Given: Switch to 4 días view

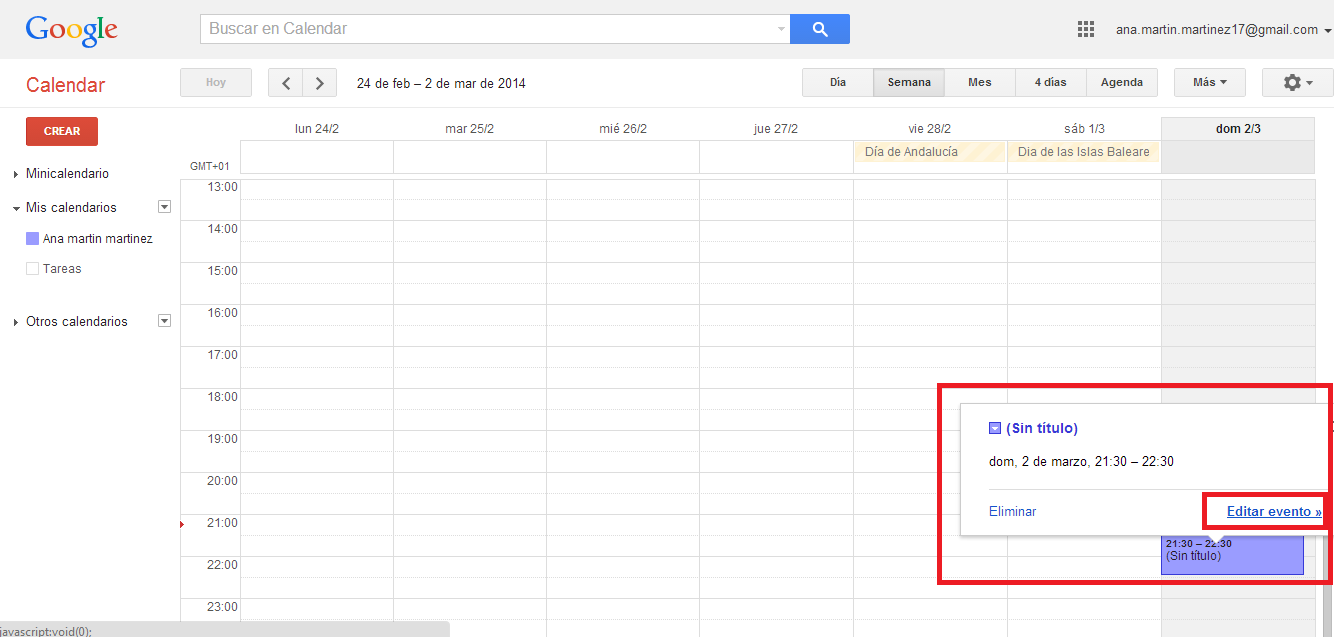Looking at the screenshot, I should click(x=1051, y=82).
